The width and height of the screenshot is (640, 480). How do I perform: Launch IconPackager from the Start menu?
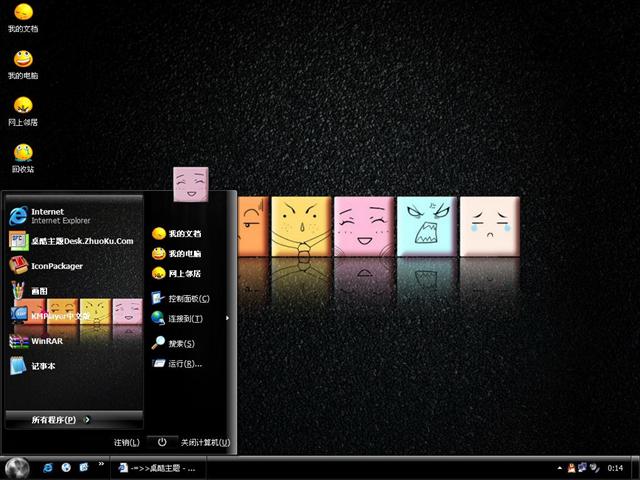click(56, 266)
